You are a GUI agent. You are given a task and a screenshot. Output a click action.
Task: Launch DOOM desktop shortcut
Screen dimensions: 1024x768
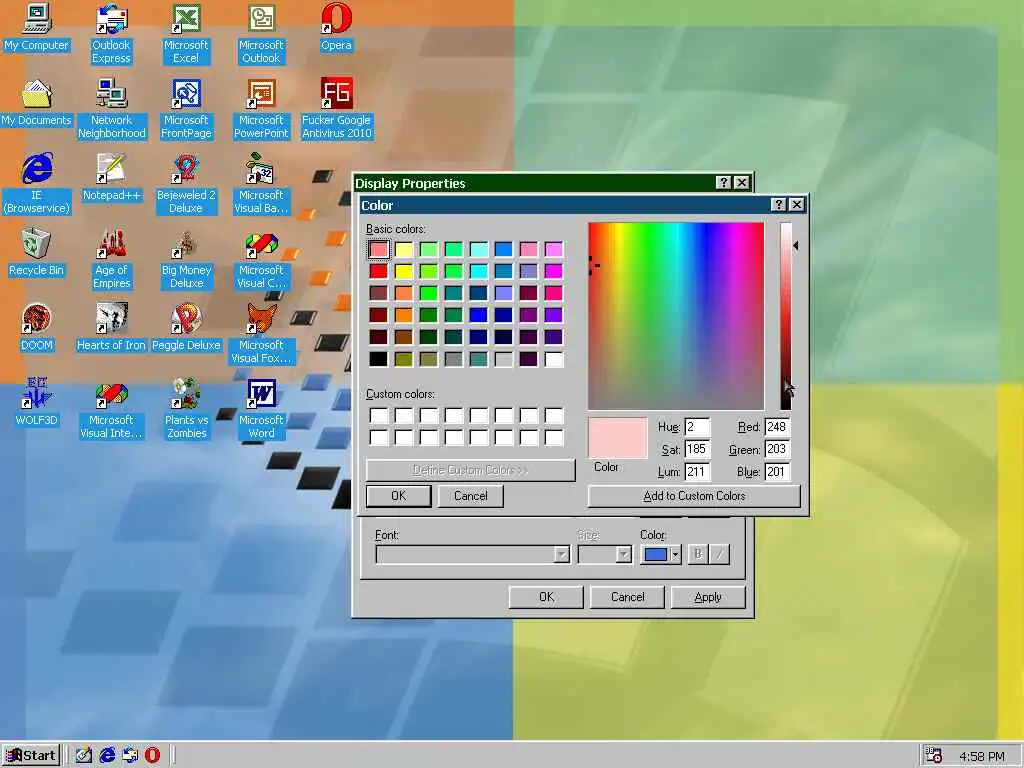pos(37,328)
